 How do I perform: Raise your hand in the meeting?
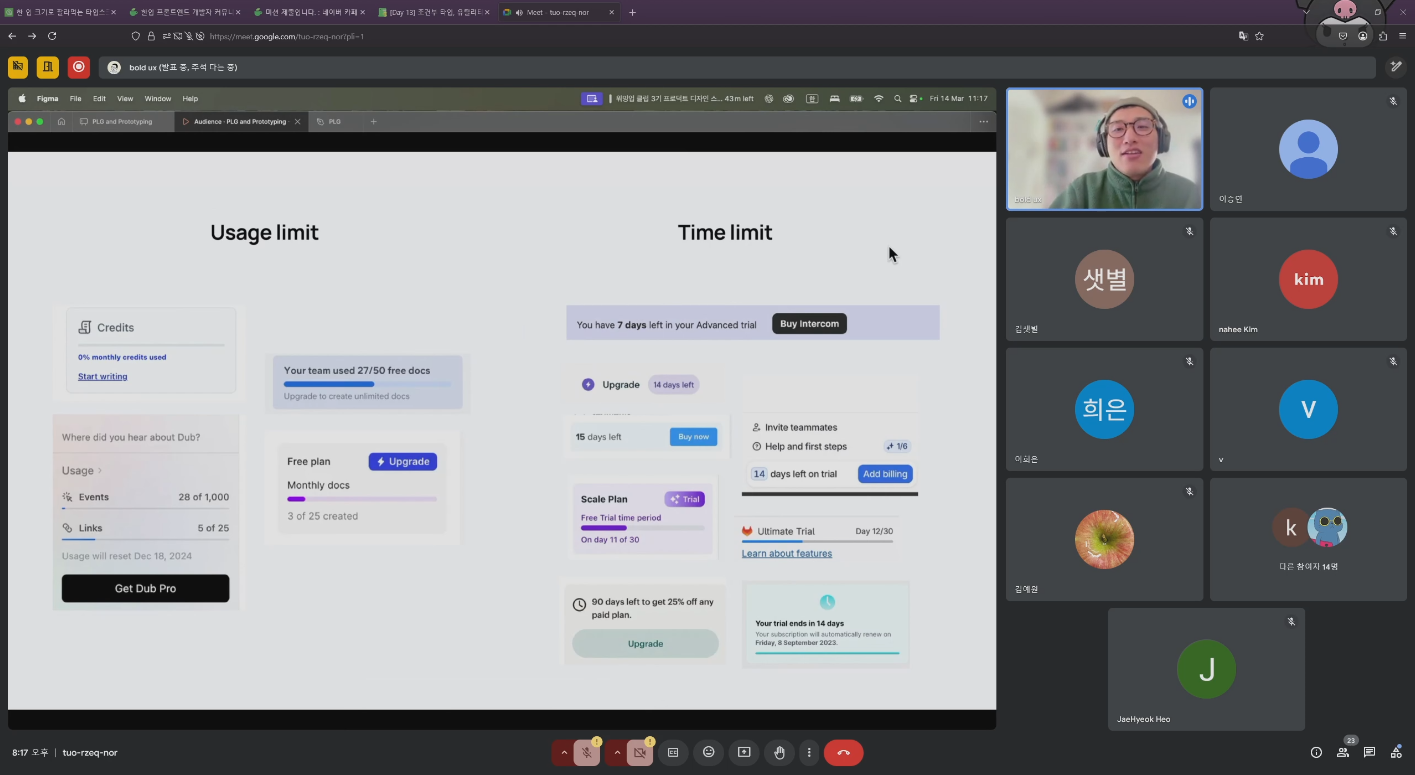click(x=779, y=753)
